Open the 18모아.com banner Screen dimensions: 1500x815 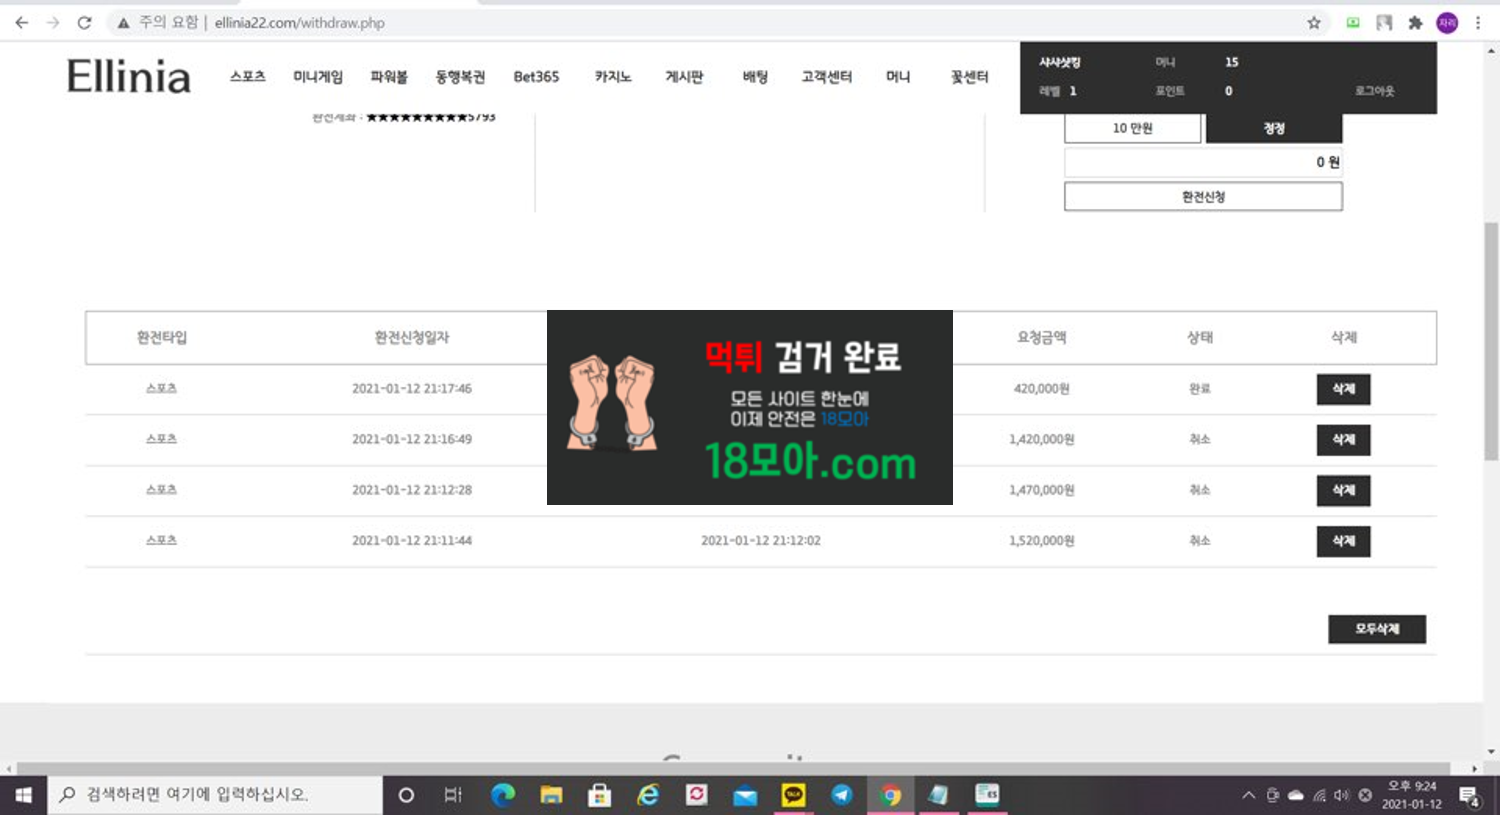pos(750,408)
